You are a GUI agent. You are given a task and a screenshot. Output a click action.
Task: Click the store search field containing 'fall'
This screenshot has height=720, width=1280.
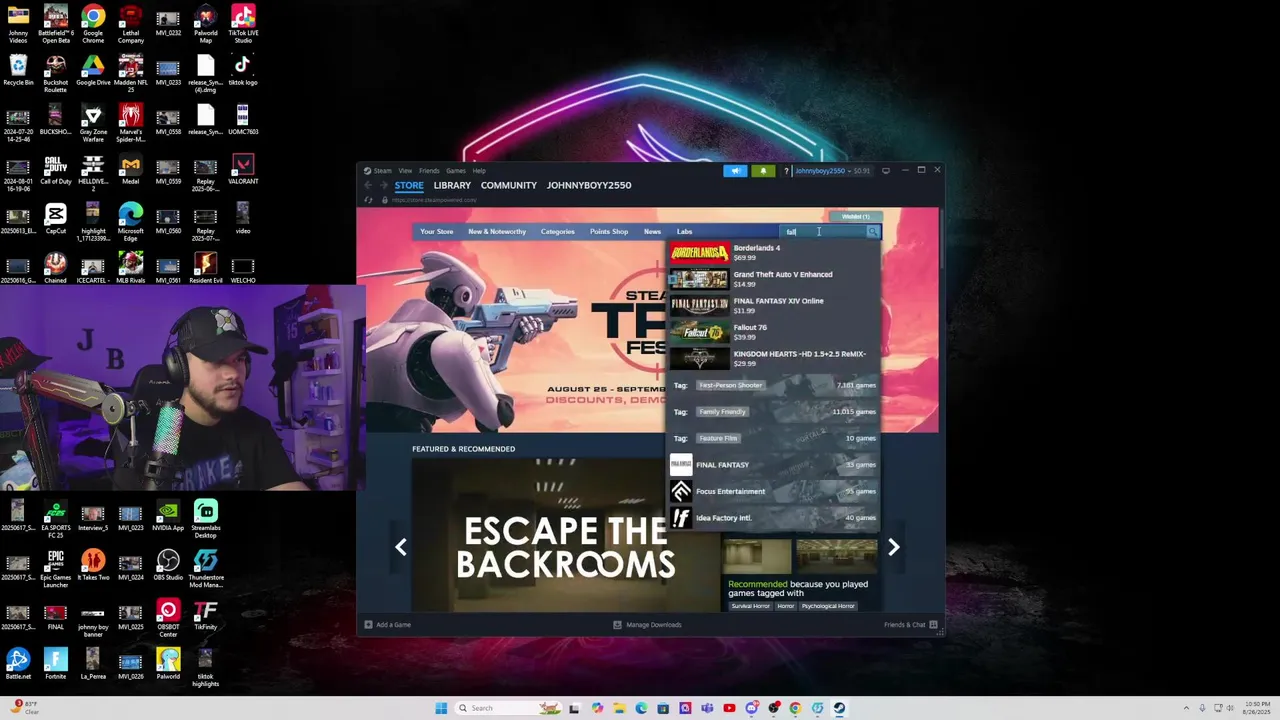click(824, 232)
